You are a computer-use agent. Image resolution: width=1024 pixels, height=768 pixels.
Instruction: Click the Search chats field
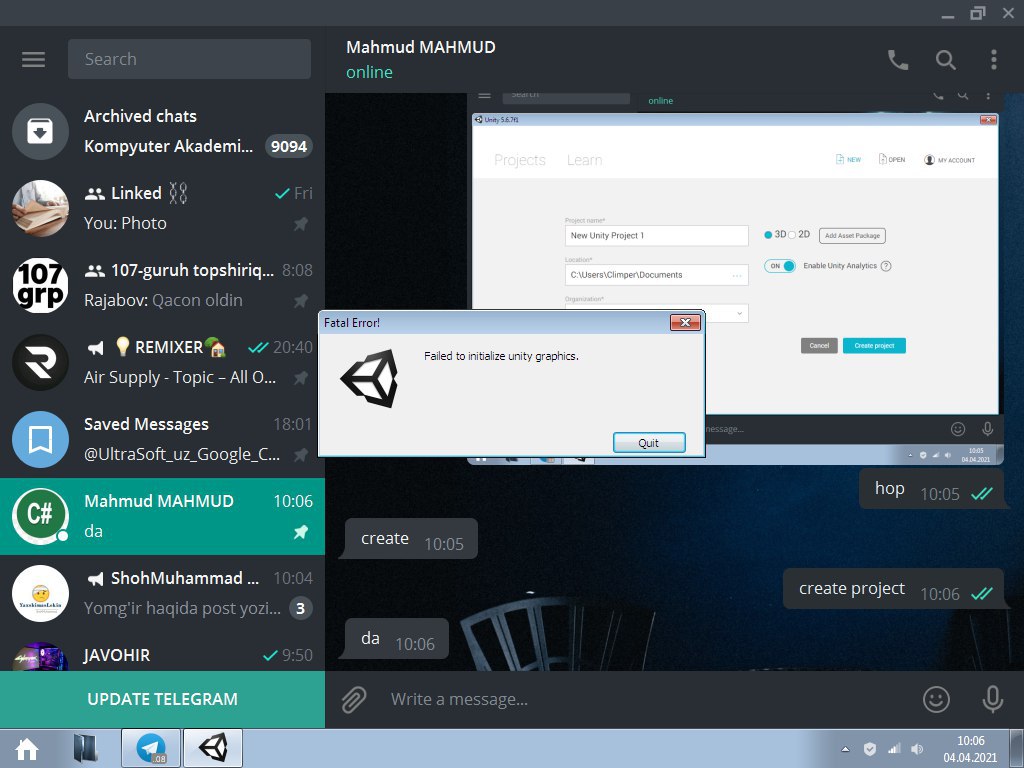189,59
